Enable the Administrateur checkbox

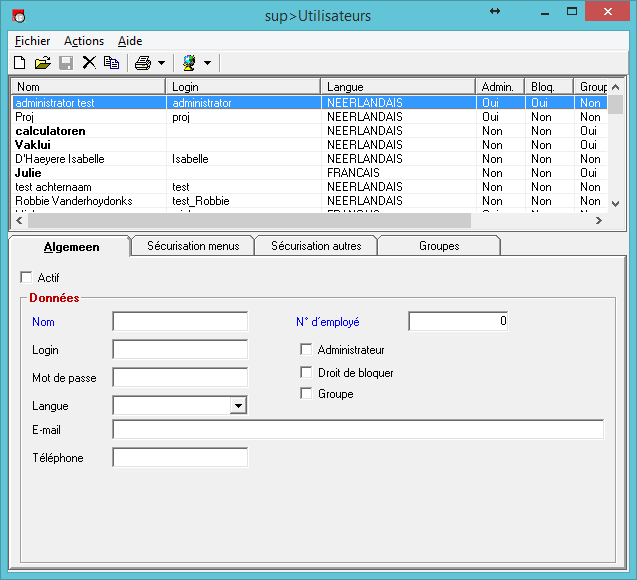point(306,349)
